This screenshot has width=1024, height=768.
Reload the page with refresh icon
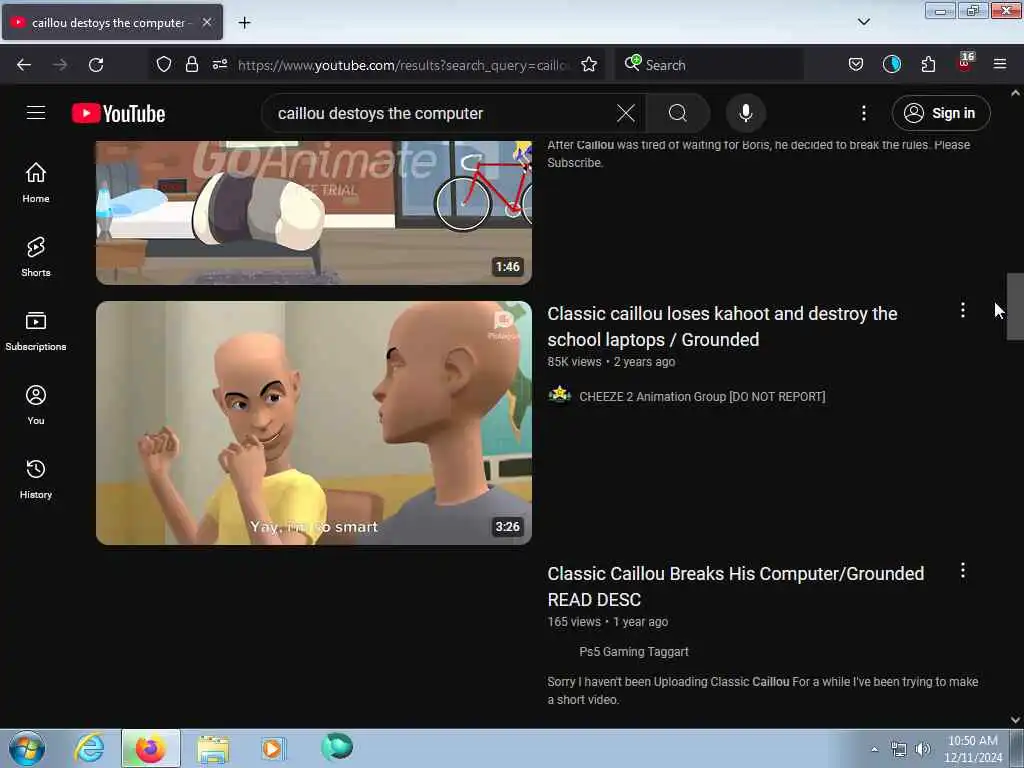pyautogui.click(x=96, y=65)
